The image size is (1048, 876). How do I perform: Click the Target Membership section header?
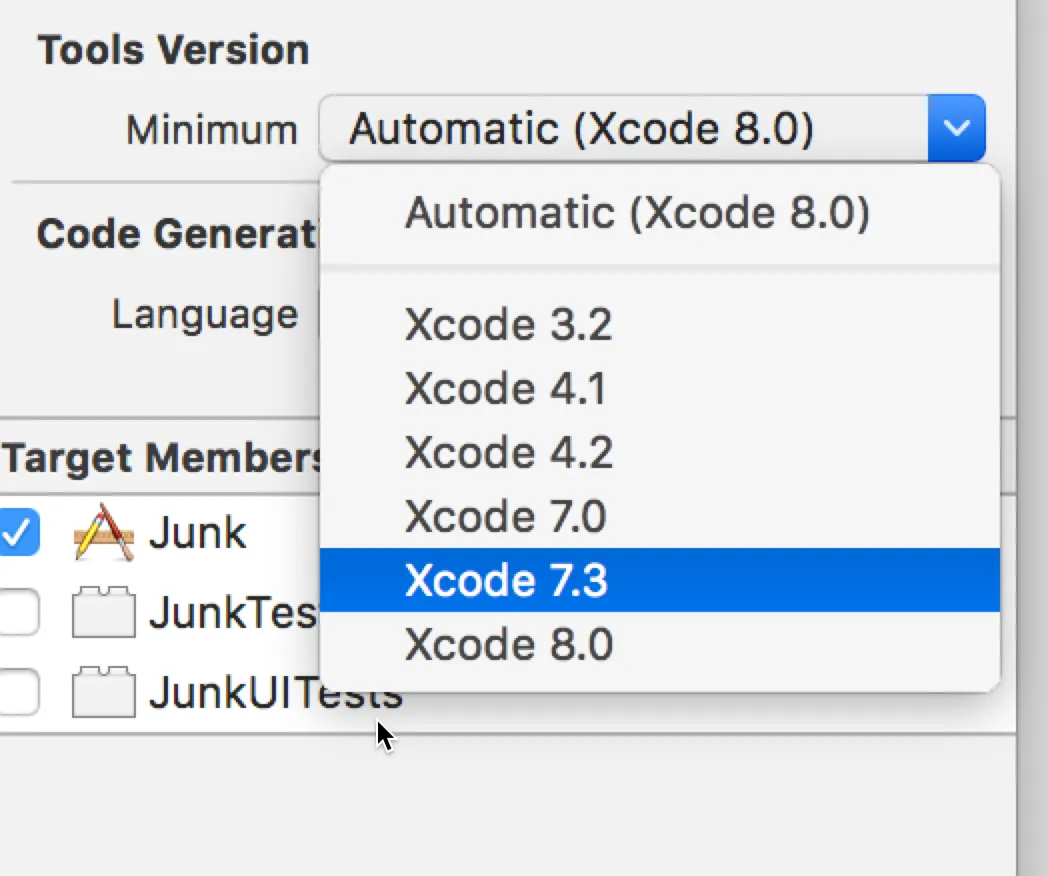165,459
